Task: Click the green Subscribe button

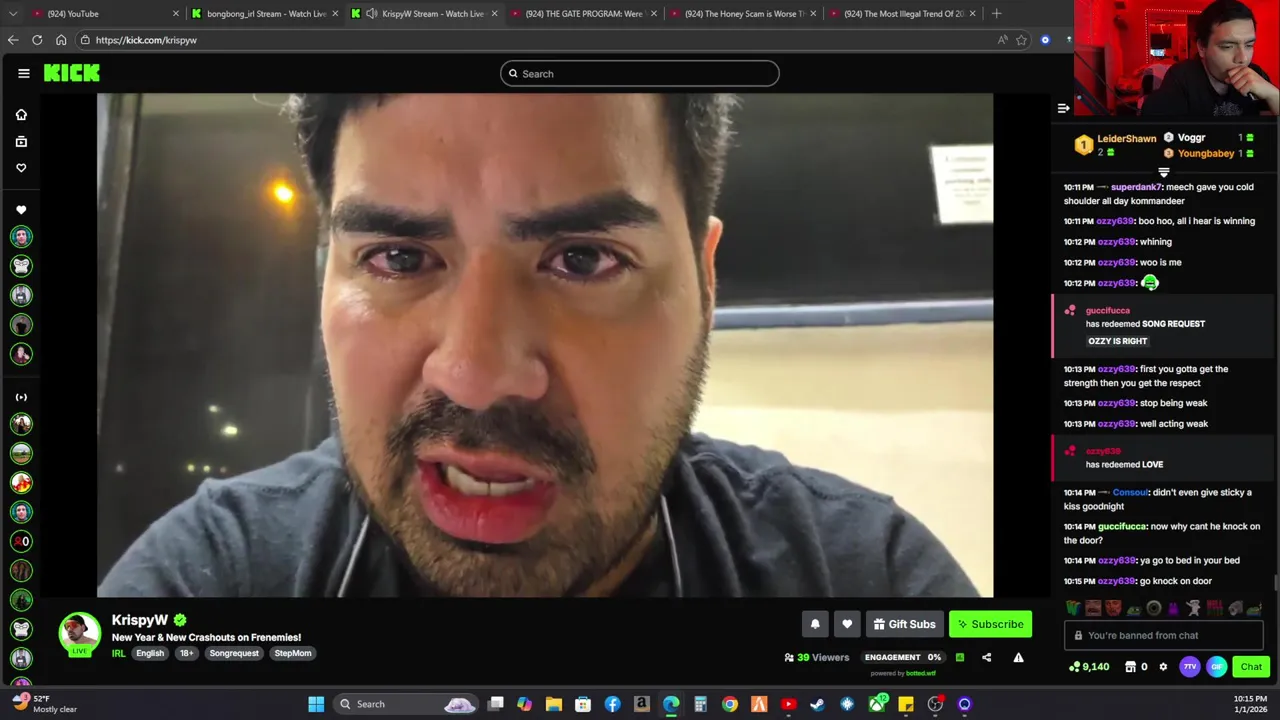Action: pyautogui.click(x=990, y=624)
